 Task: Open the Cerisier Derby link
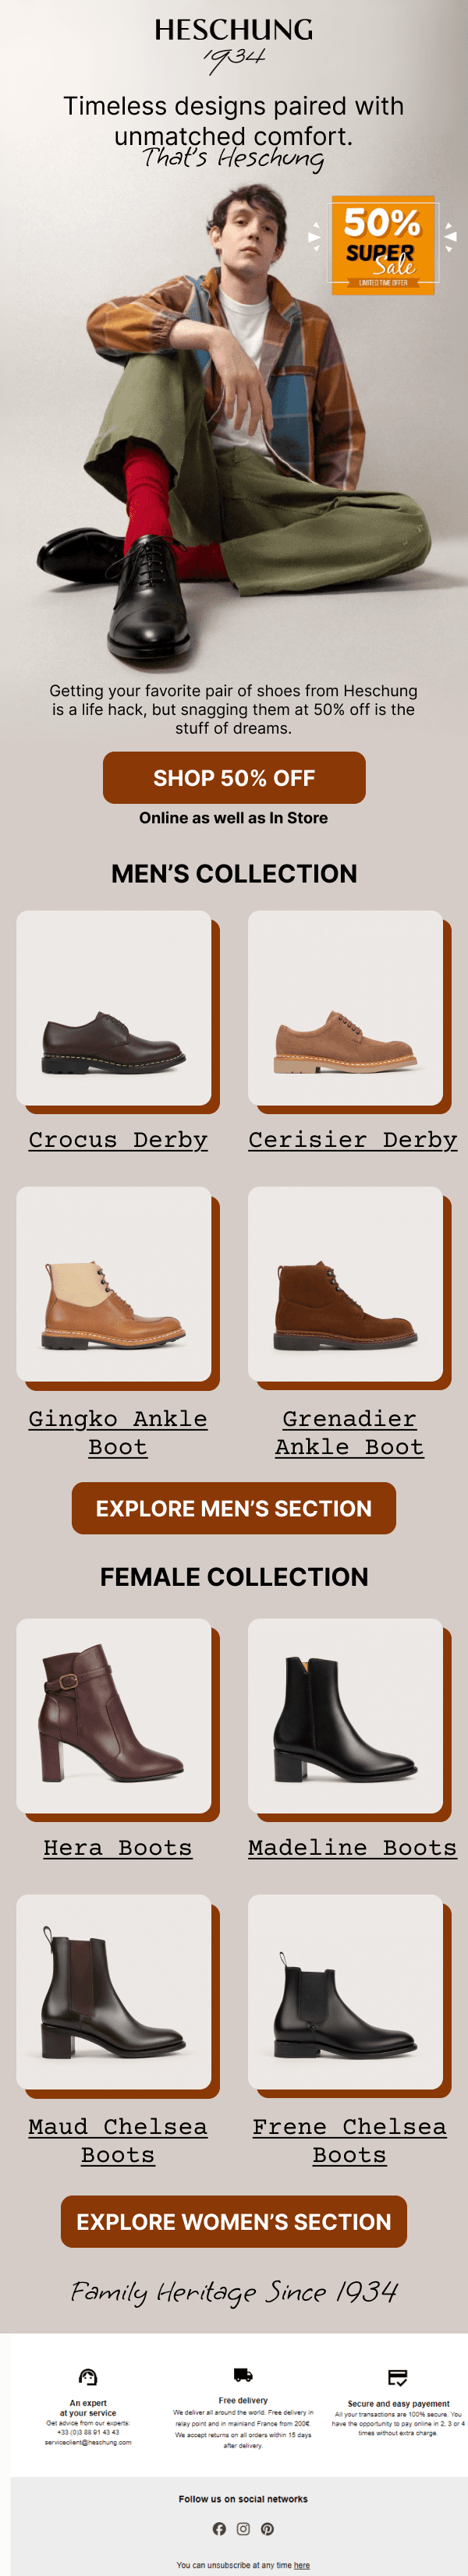(x=353, y=1140)
